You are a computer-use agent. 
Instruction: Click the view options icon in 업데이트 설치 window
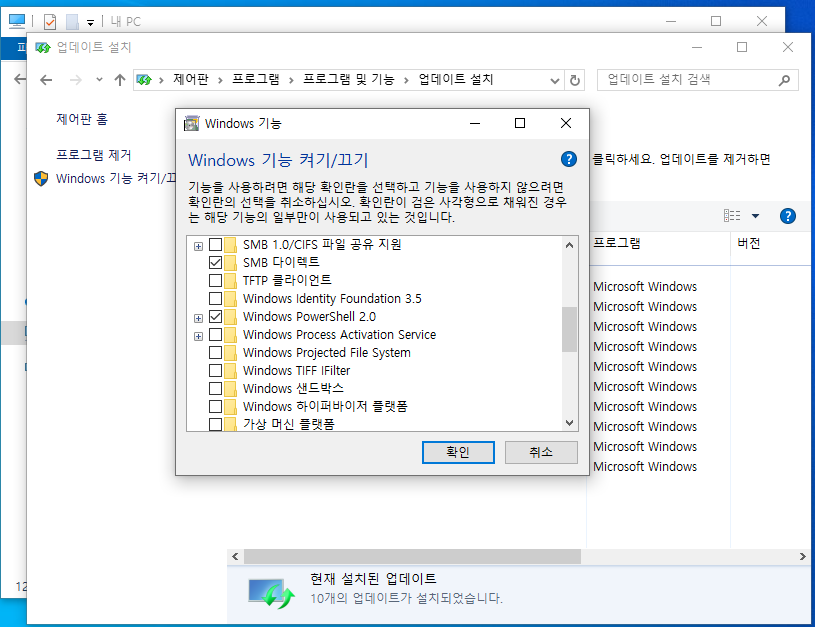pos(732,216)
